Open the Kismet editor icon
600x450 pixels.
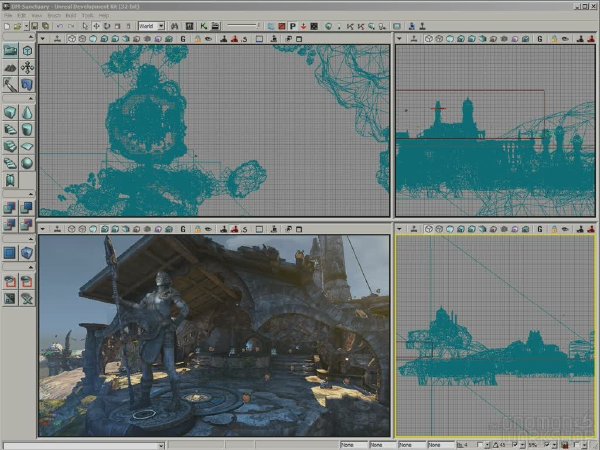click(204, 26)
